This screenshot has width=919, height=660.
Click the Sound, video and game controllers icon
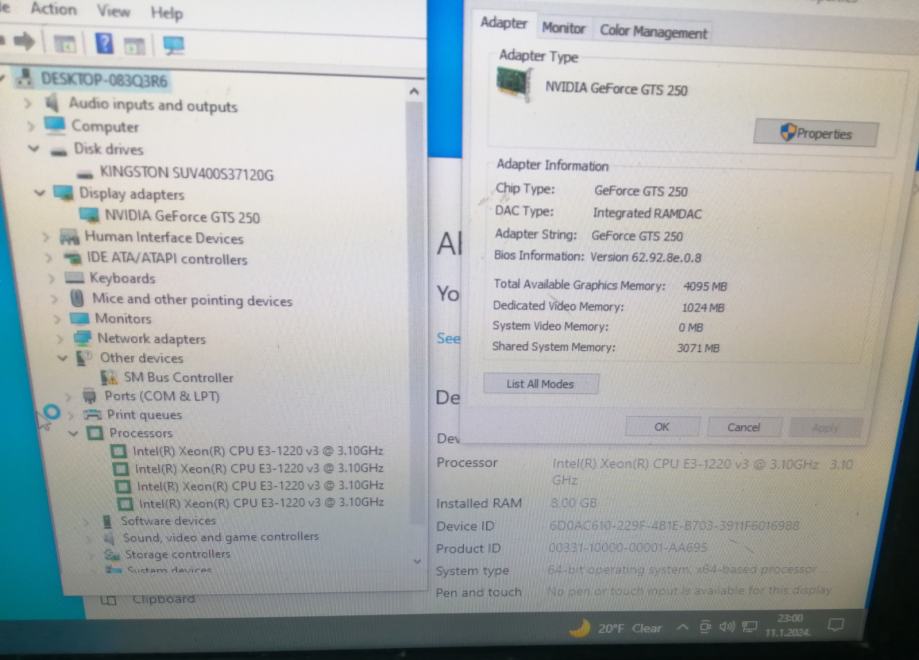click(108, 537)
